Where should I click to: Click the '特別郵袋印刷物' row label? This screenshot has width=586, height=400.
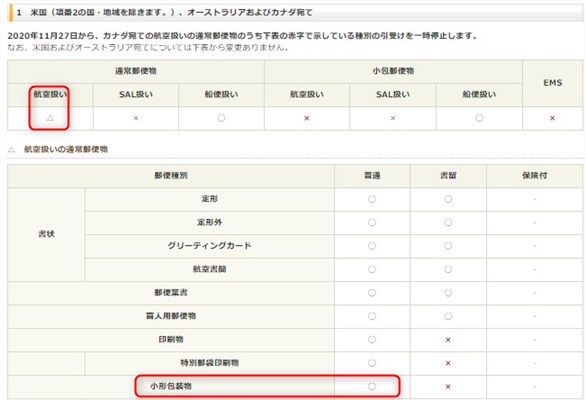click(x=210, y=363)
